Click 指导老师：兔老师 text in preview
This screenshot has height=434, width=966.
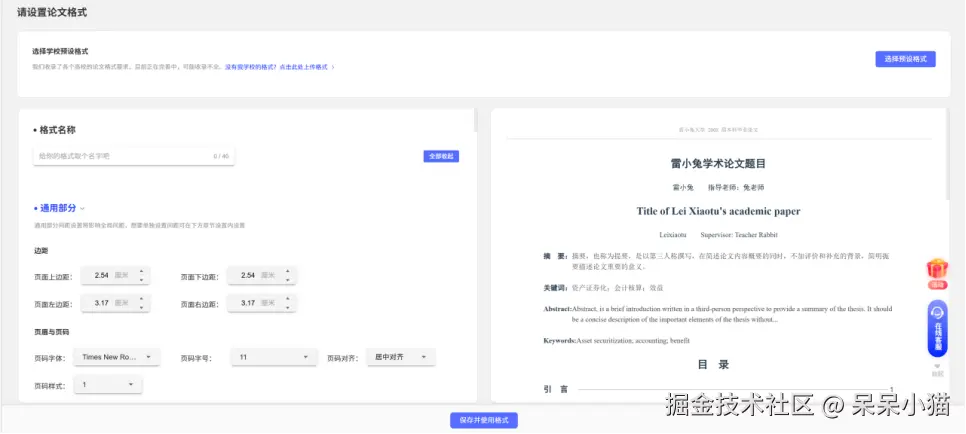click(x=736, y=187)
